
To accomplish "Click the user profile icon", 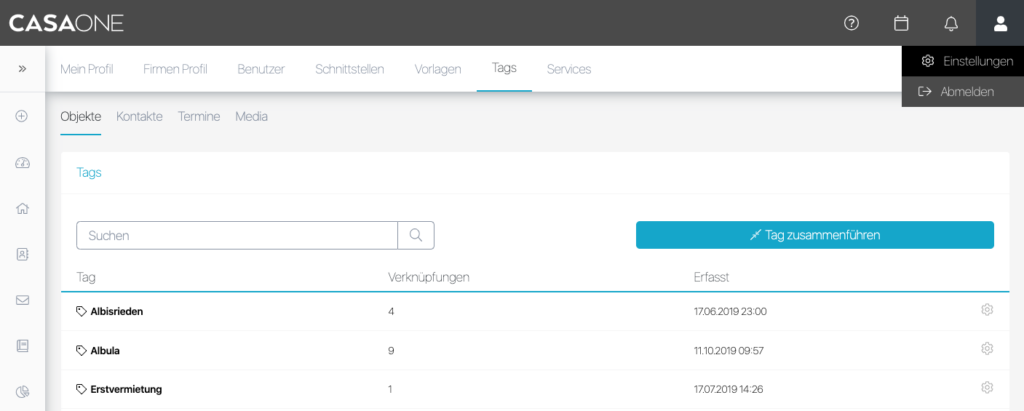I will (1000, 23).
